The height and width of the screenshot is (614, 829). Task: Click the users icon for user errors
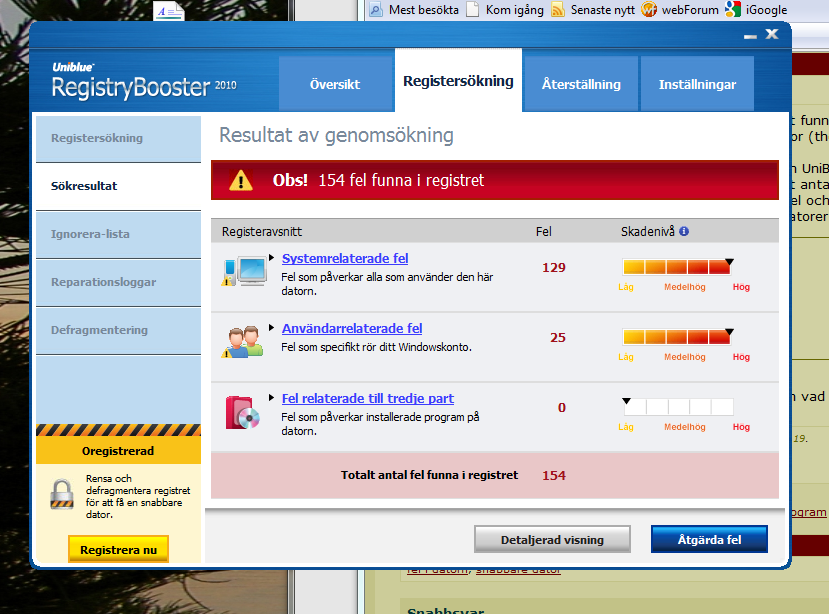243,342
